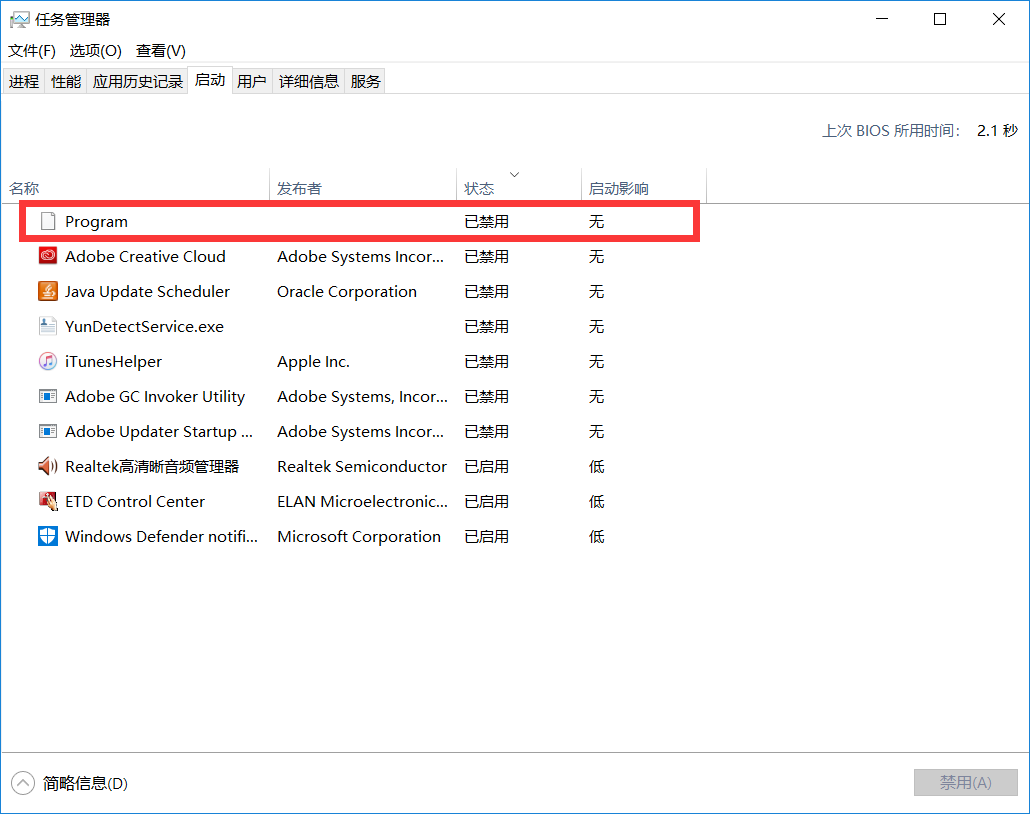Click the Oracle Corporation publisher cell
The image size is (1030, 814).
(x=347, y=291)
